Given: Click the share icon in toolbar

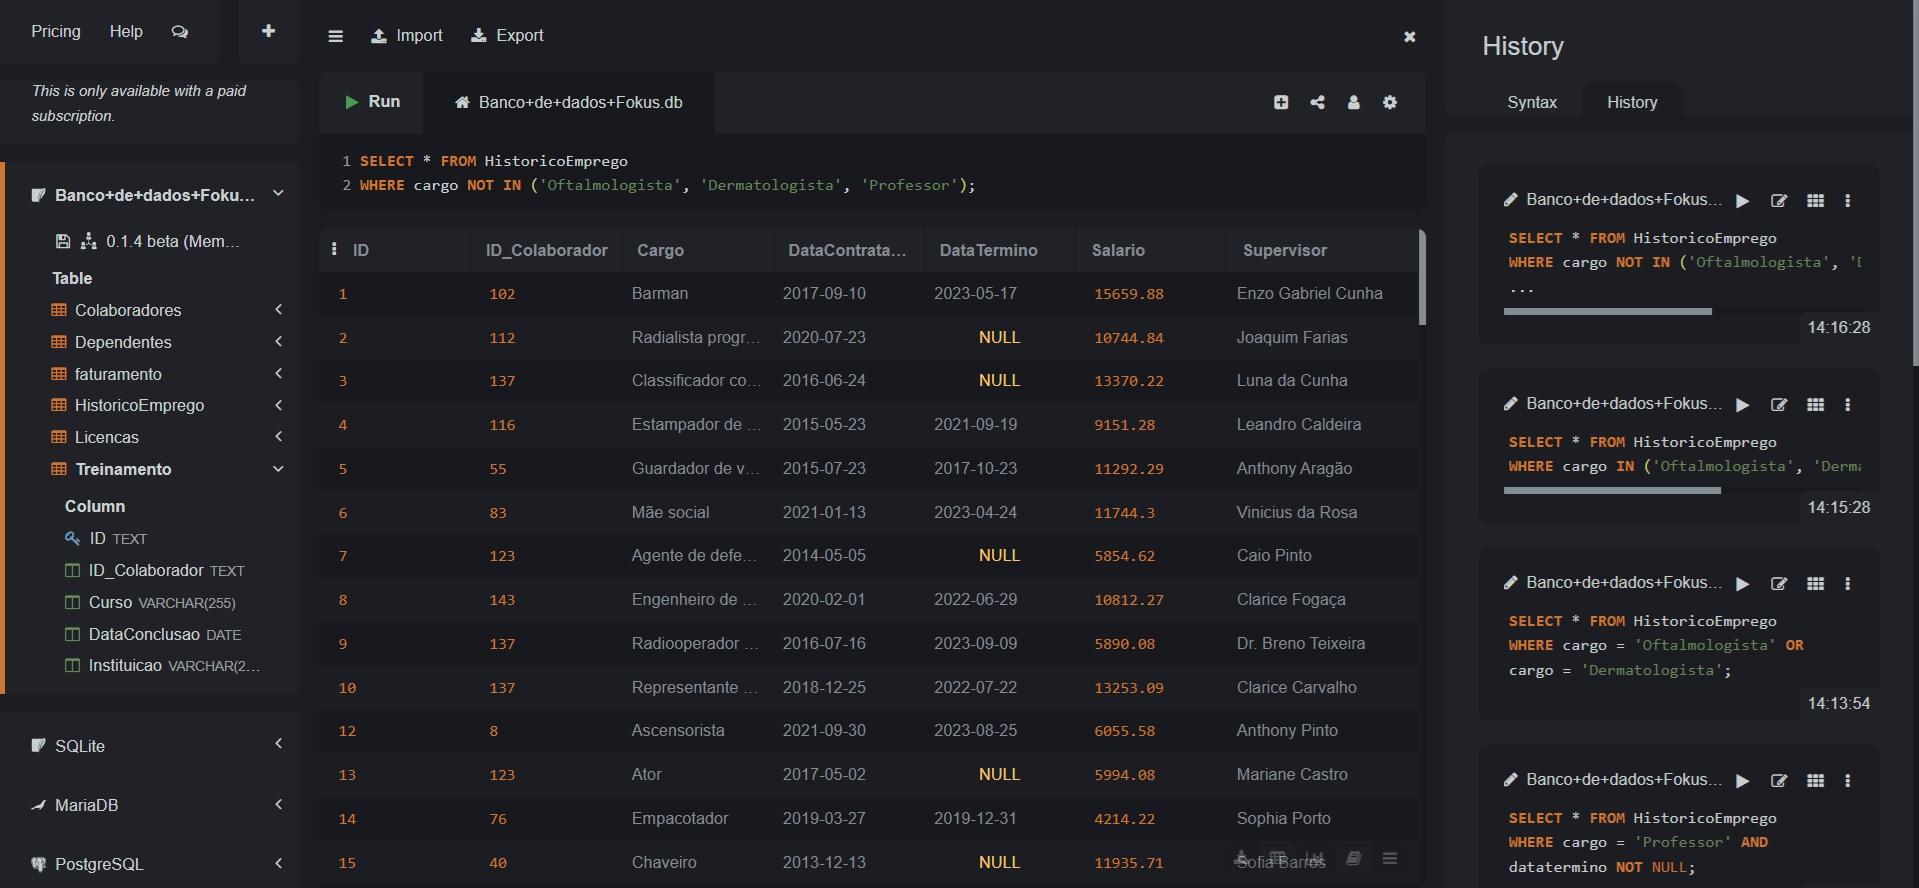Looking at the screenshot, I should tap(1317, 102).
